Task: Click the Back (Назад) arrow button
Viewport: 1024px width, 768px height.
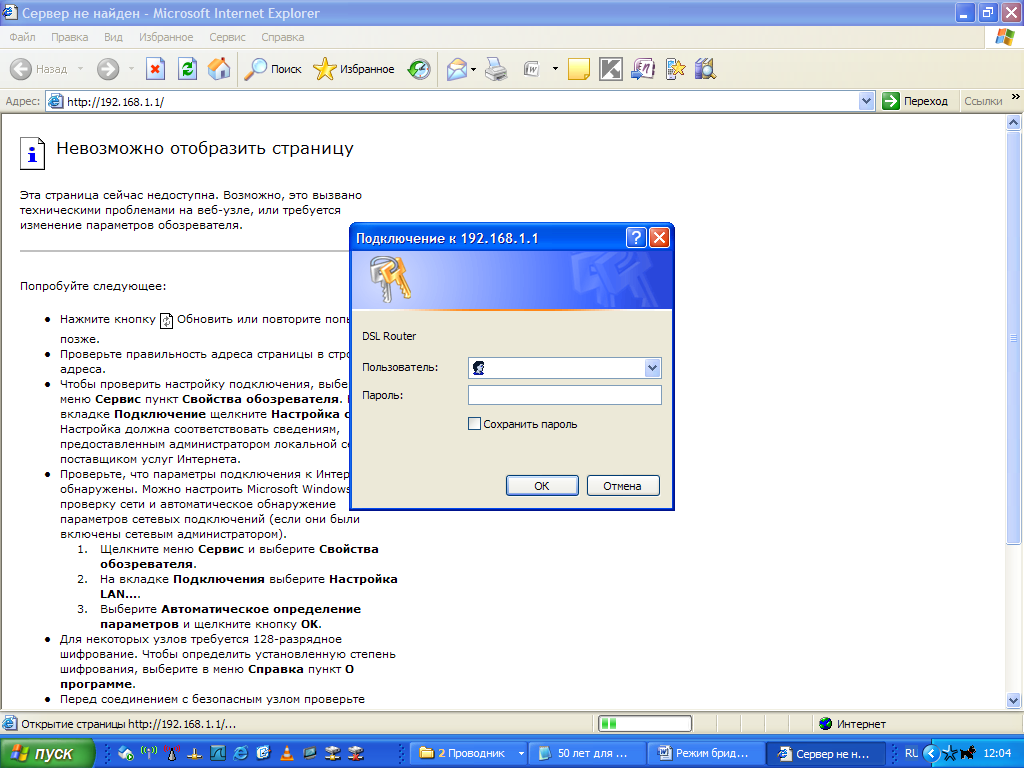Action: pyautogui.click(x=39, y=69)
